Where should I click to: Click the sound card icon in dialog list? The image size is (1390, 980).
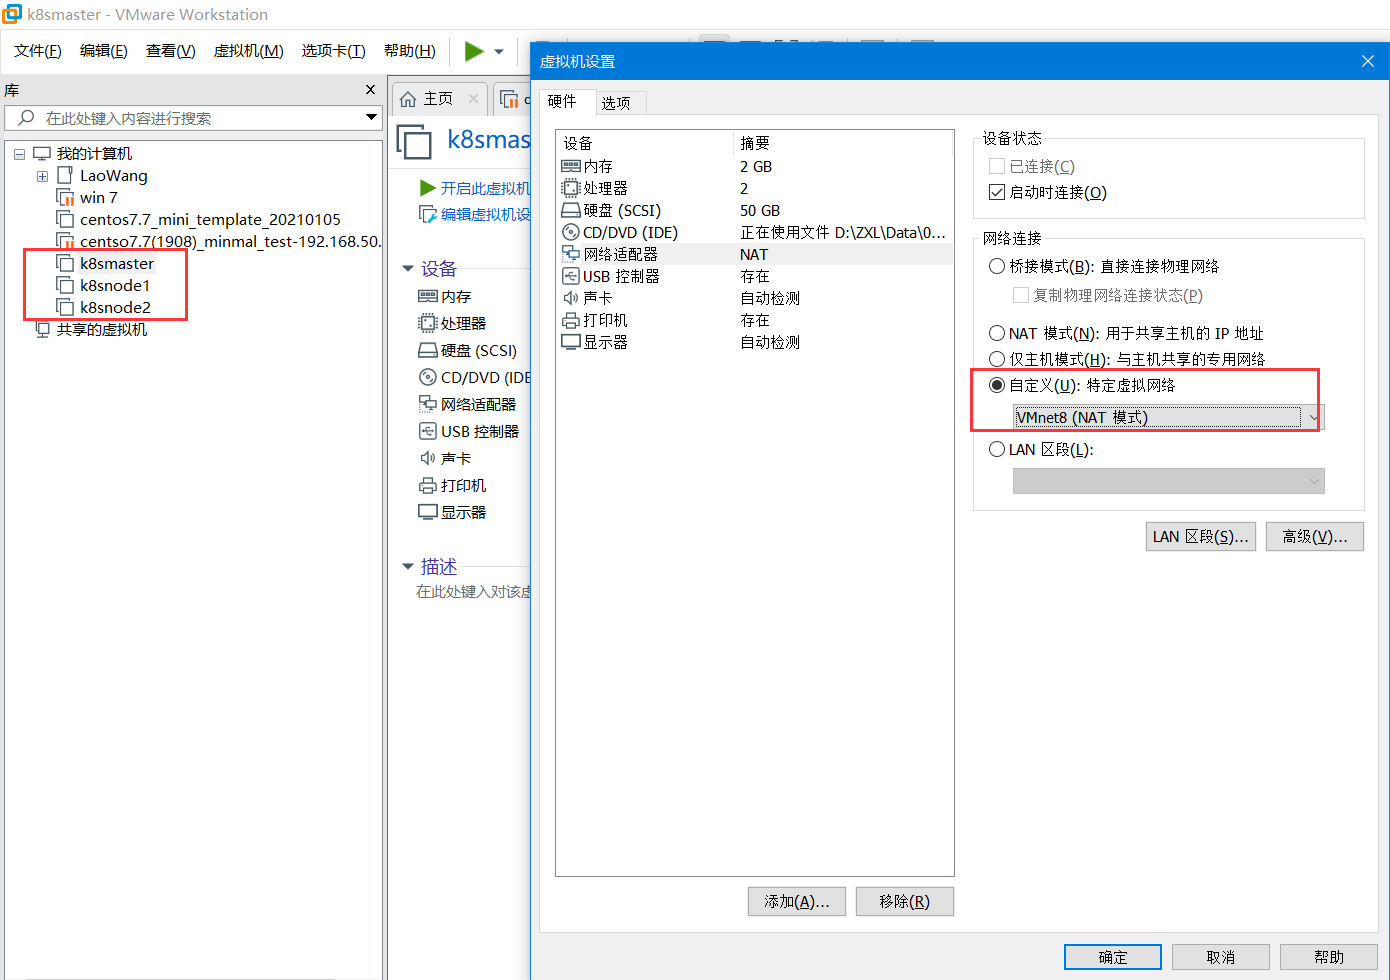click(x=571, y=298)
